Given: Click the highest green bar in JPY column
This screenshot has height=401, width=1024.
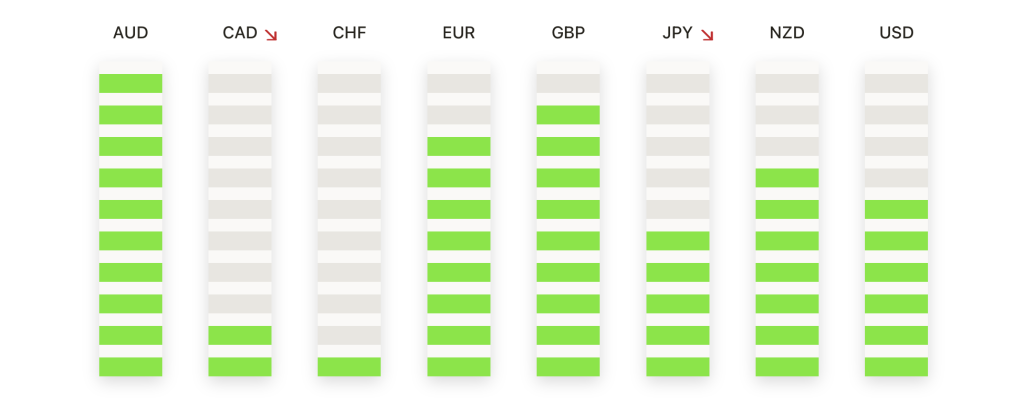Looking at the screenshot, I should click(x=677, y=241).
